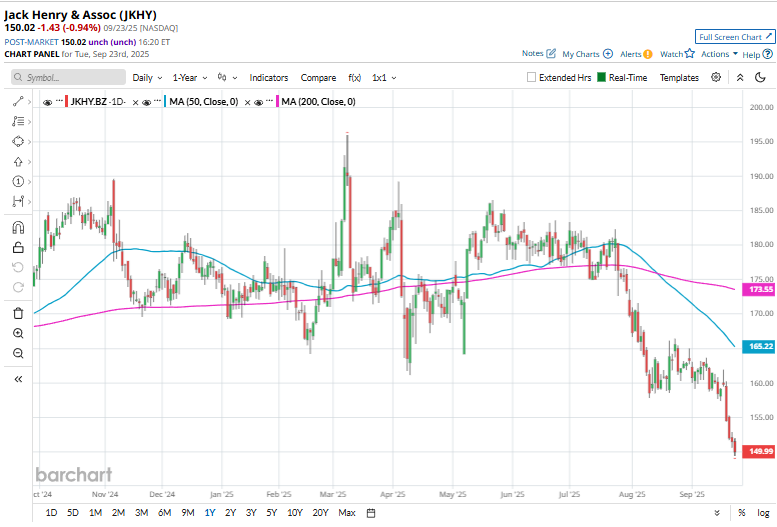The width and height of the screenshot is (777, 527).
Task: Click the red JKHY.BZ color swatch
Action: 66,102
